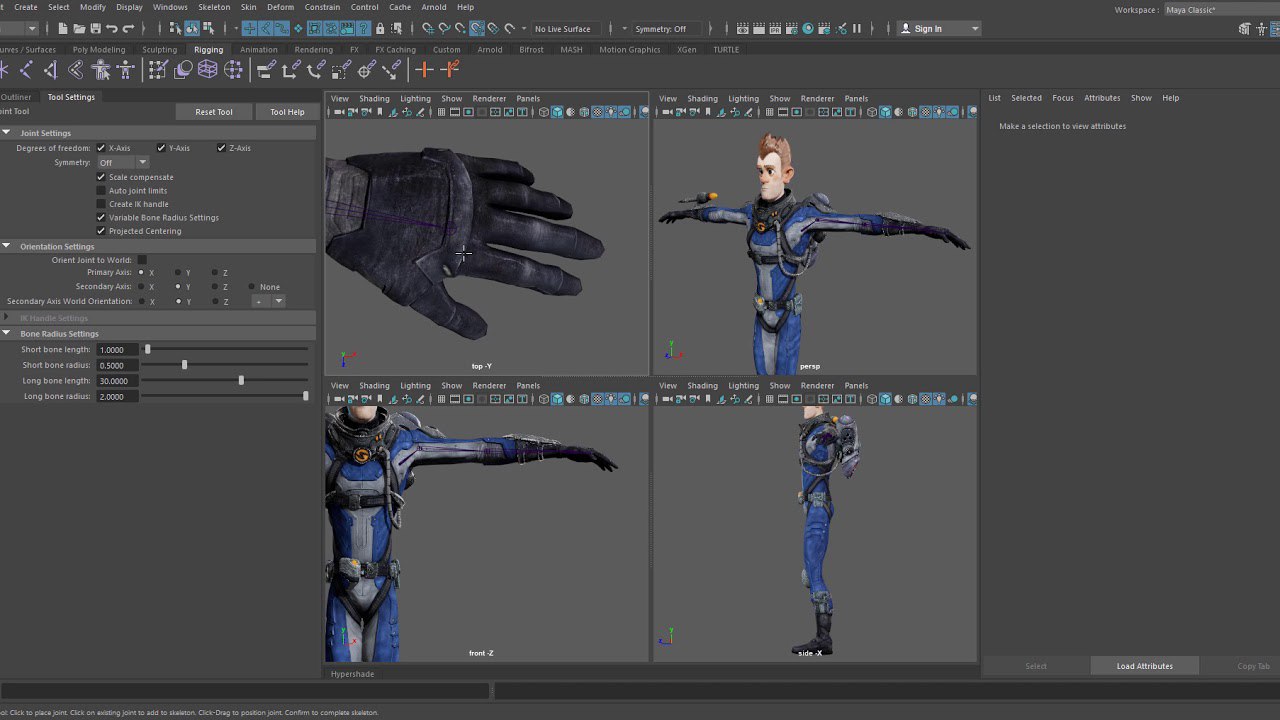Open the Quick Rig shelf tool
Screen dimensions: 1280x720
[101, 69]
